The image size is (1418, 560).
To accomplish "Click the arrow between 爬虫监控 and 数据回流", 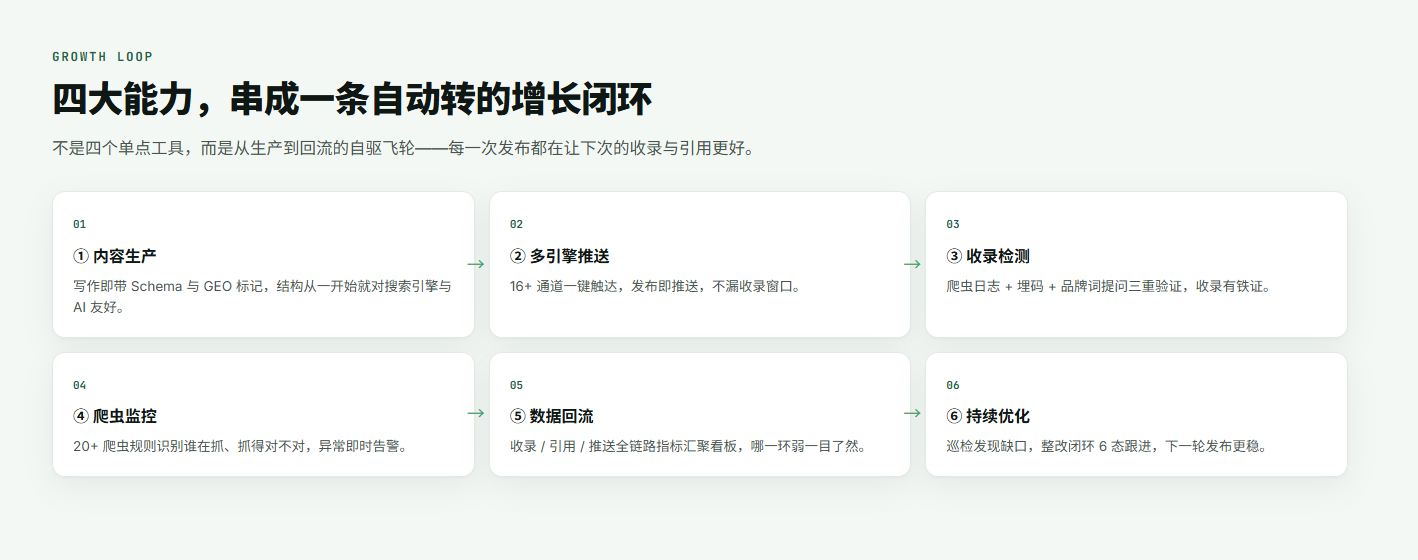I will coord(476,413).
